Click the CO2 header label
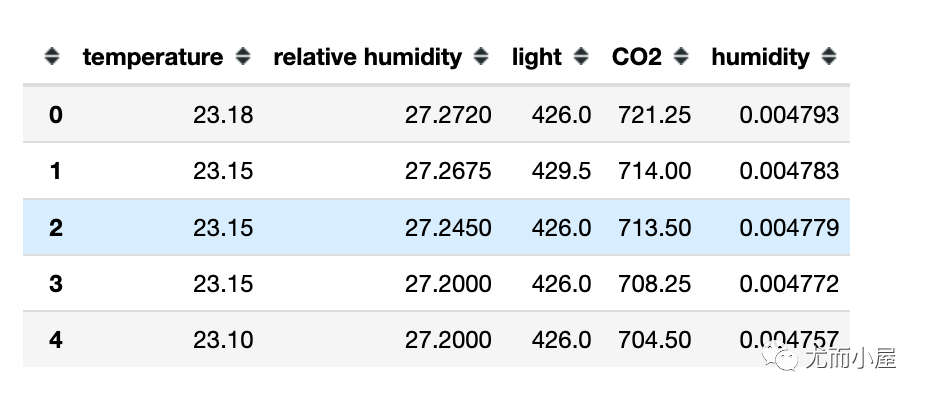926x398 pixels. click(x=637, y=57)
